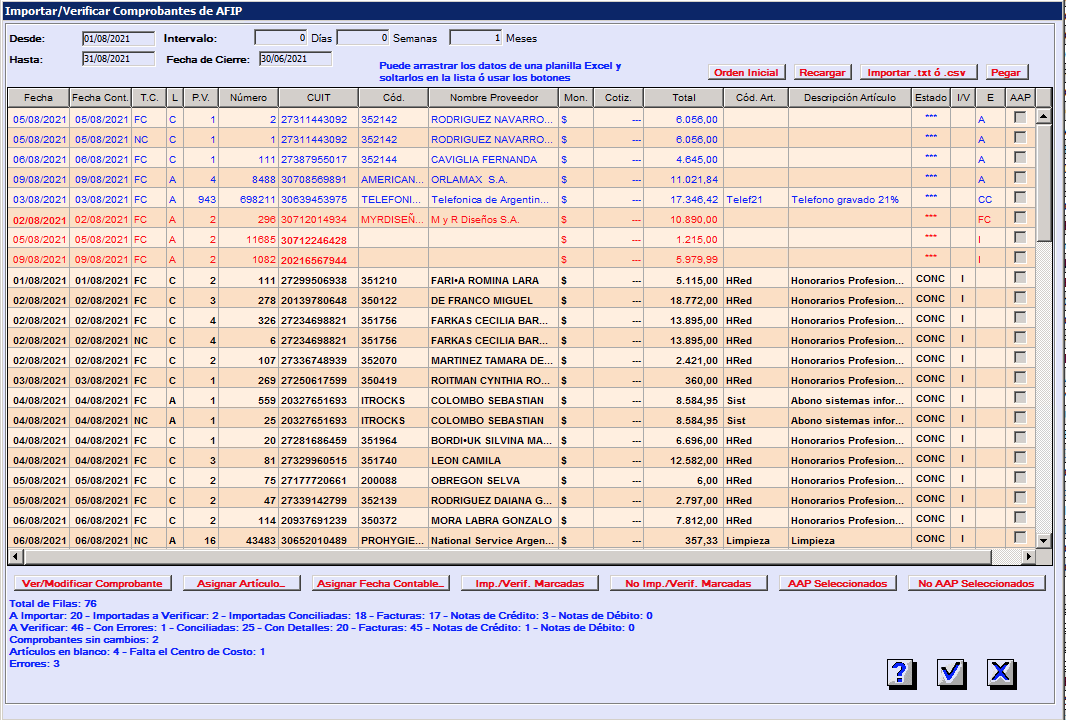Focus the Fecha de Cierre field
This screenshot has width=1066, height=720.
coord(295,59)
